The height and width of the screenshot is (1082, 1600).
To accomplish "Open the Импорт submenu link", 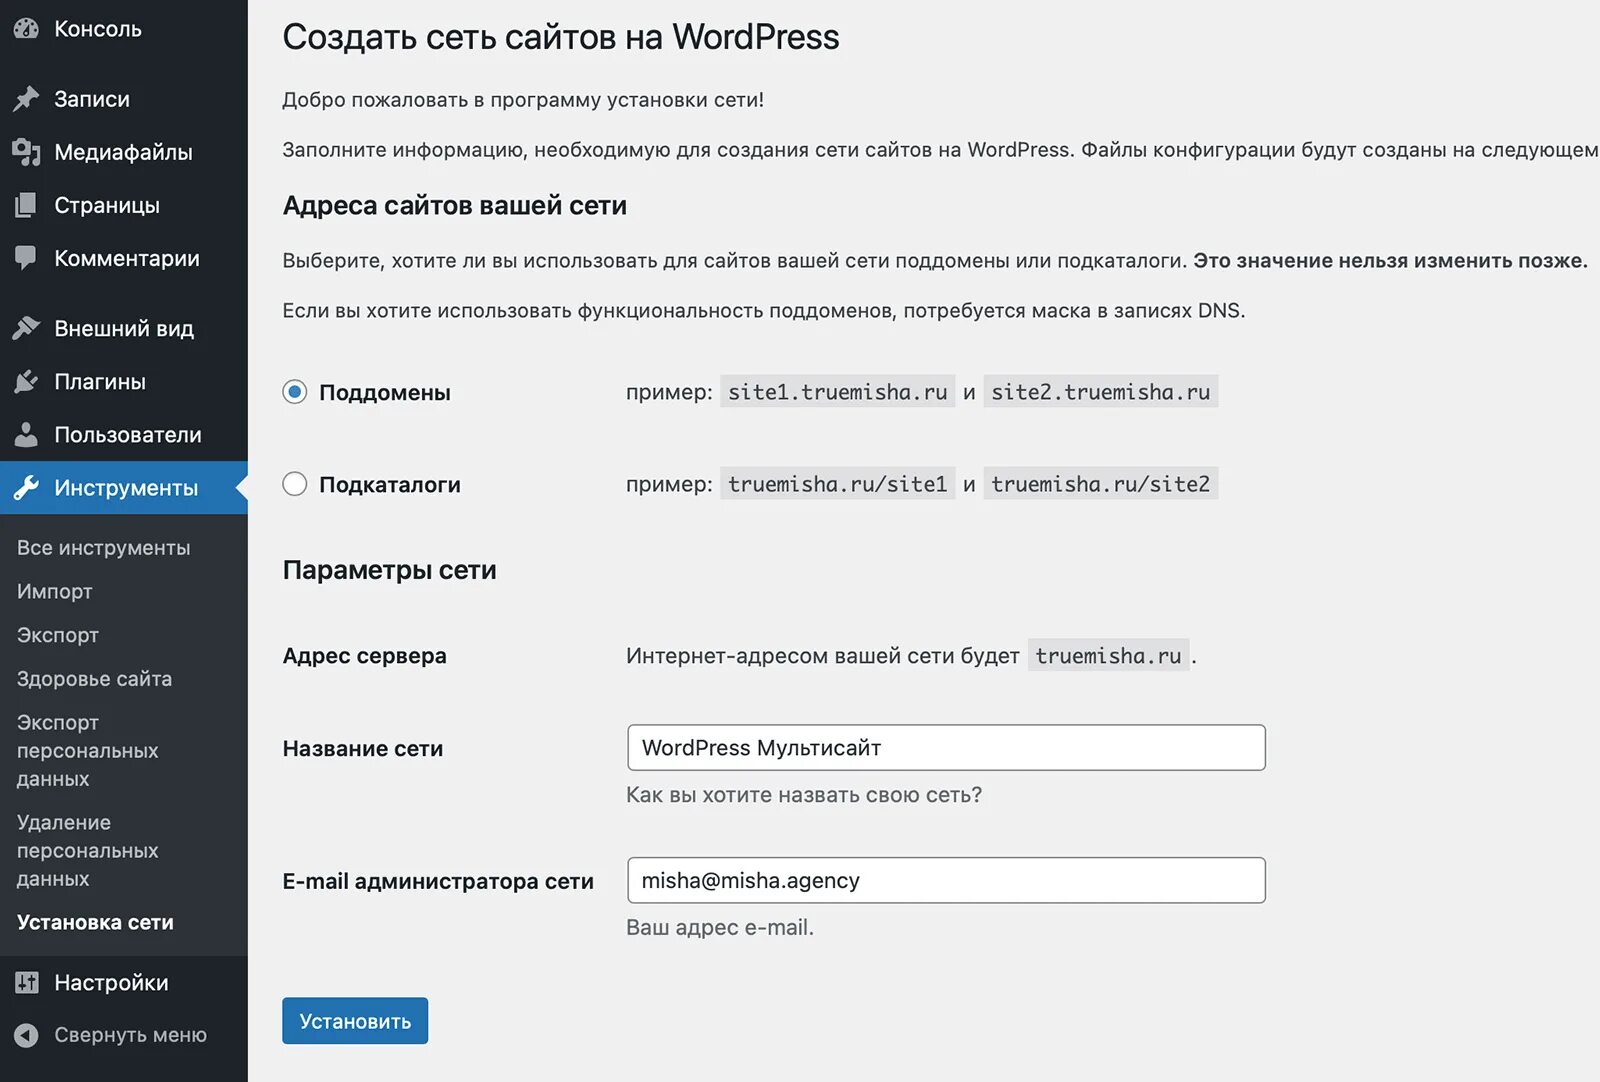I will [55, 592].
